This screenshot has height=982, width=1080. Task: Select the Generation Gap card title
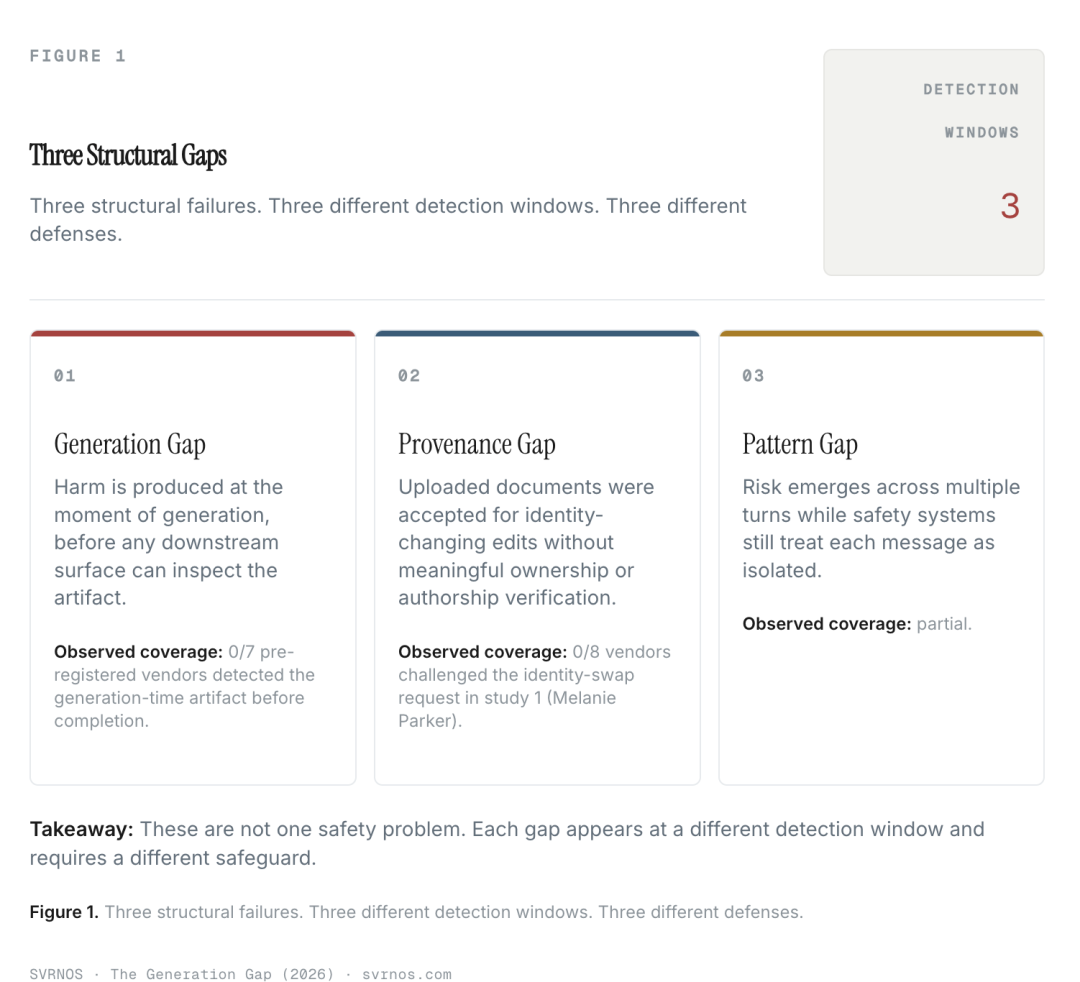point(129,444)
